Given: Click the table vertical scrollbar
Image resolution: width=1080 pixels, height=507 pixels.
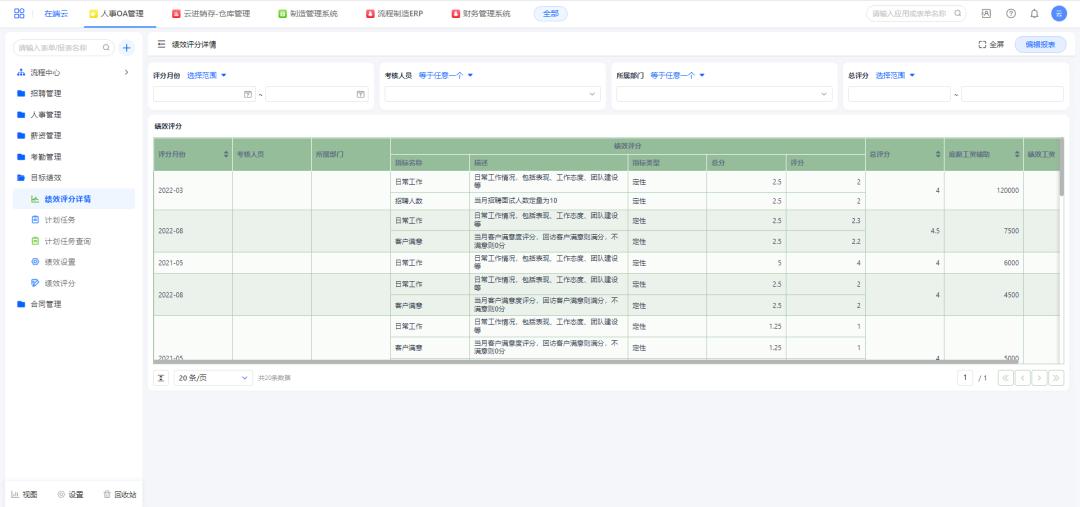Looking at the screenshot, I should pyautogui.click(x=1063, y=165).
